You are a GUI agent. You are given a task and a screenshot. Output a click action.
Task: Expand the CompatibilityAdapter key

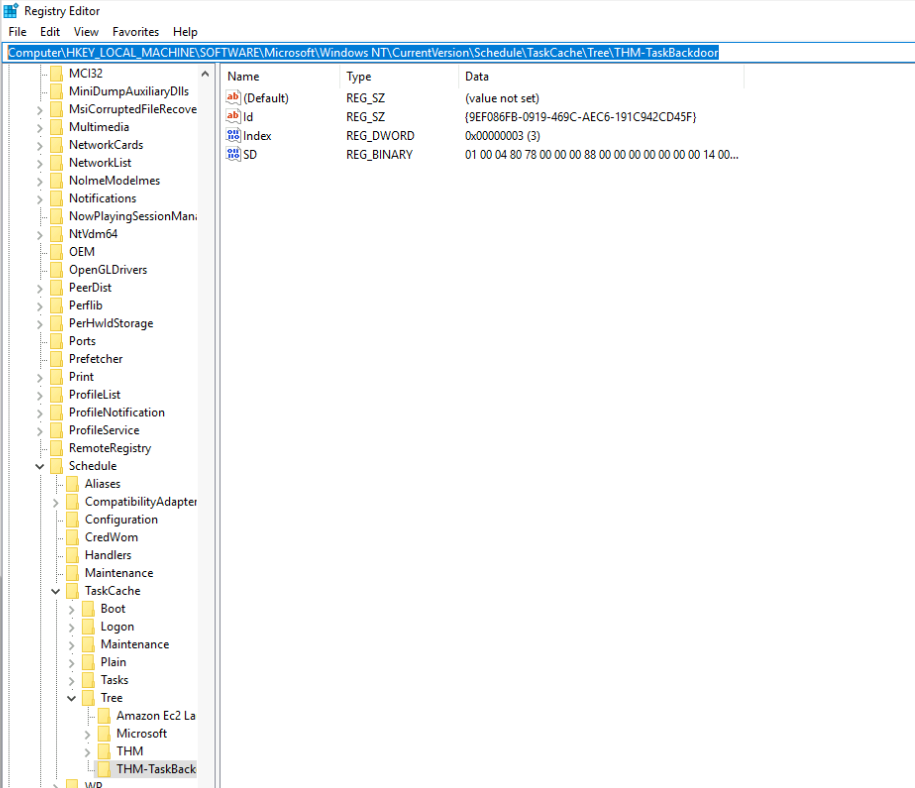coord(55,502)
